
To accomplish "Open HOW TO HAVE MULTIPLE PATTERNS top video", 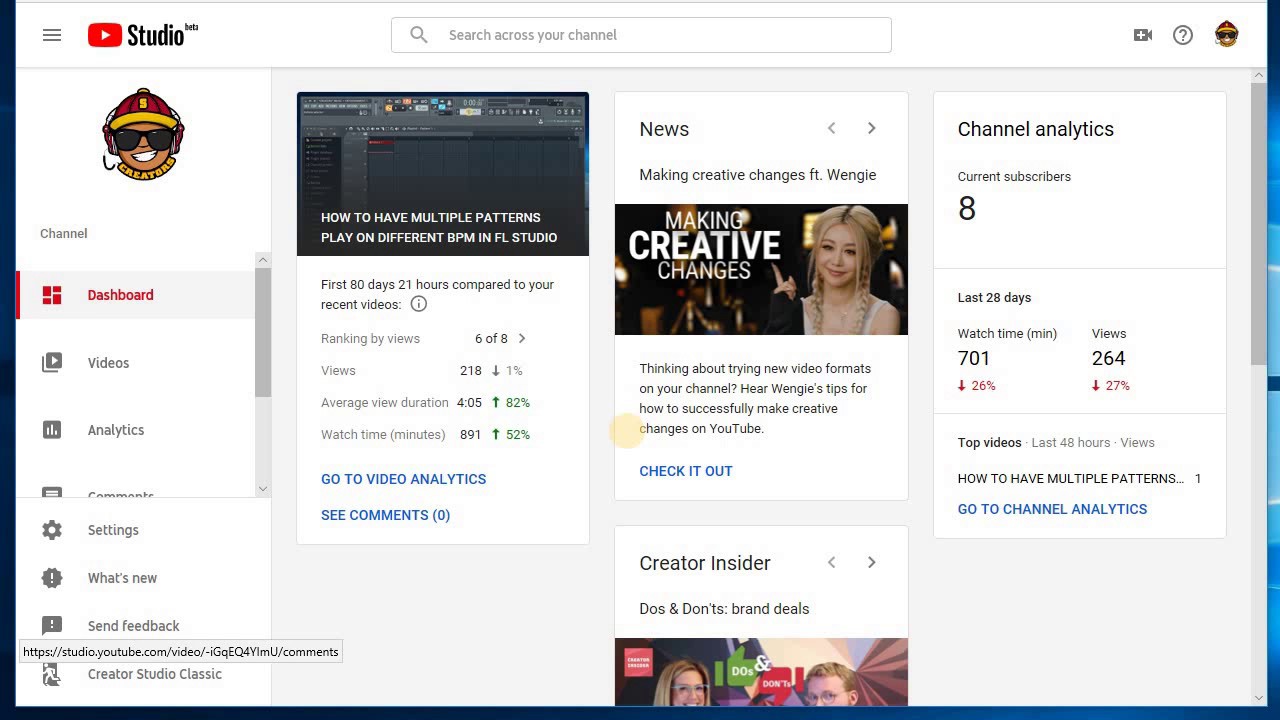I will pyautogui.click(x=1070, y=478).
